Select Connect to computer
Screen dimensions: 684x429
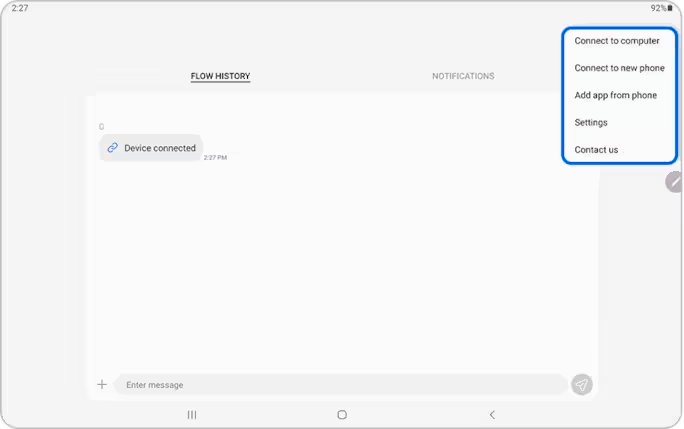coord(619,41)
